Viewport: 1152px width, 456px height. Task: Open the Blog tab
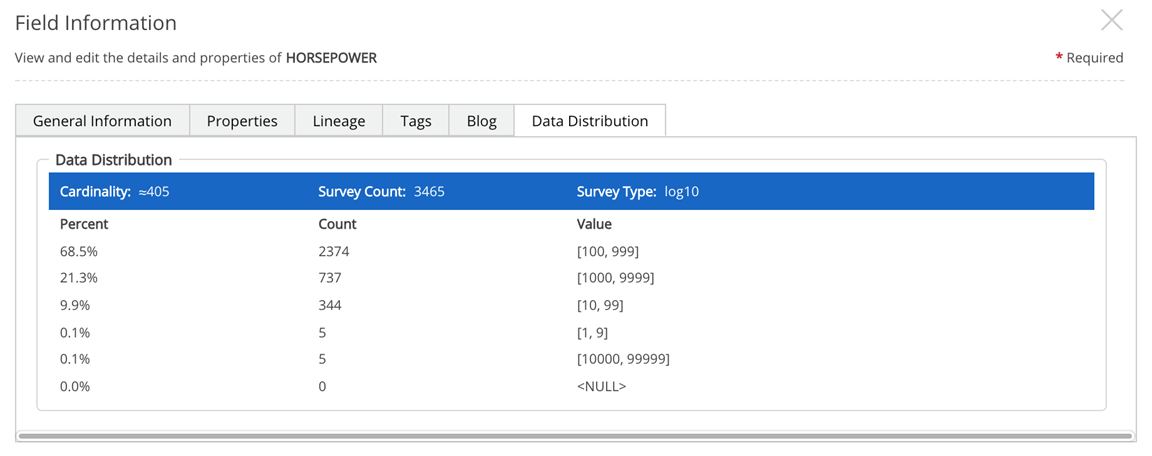point(481,121)
